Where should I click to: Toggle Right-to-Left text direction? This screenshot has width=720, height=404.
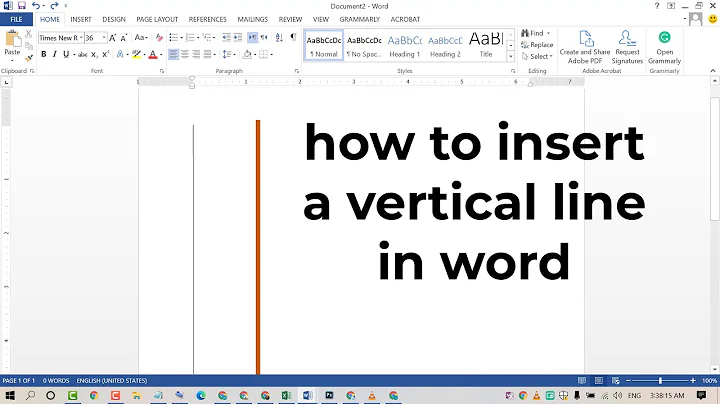pos(264,38)
